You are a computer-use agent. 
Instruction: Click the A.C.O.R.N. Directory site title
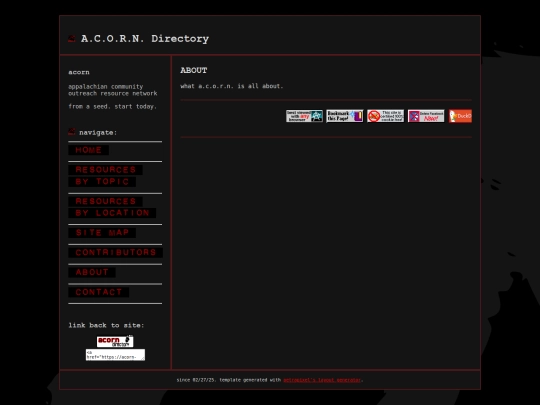(x=145, y=39)
